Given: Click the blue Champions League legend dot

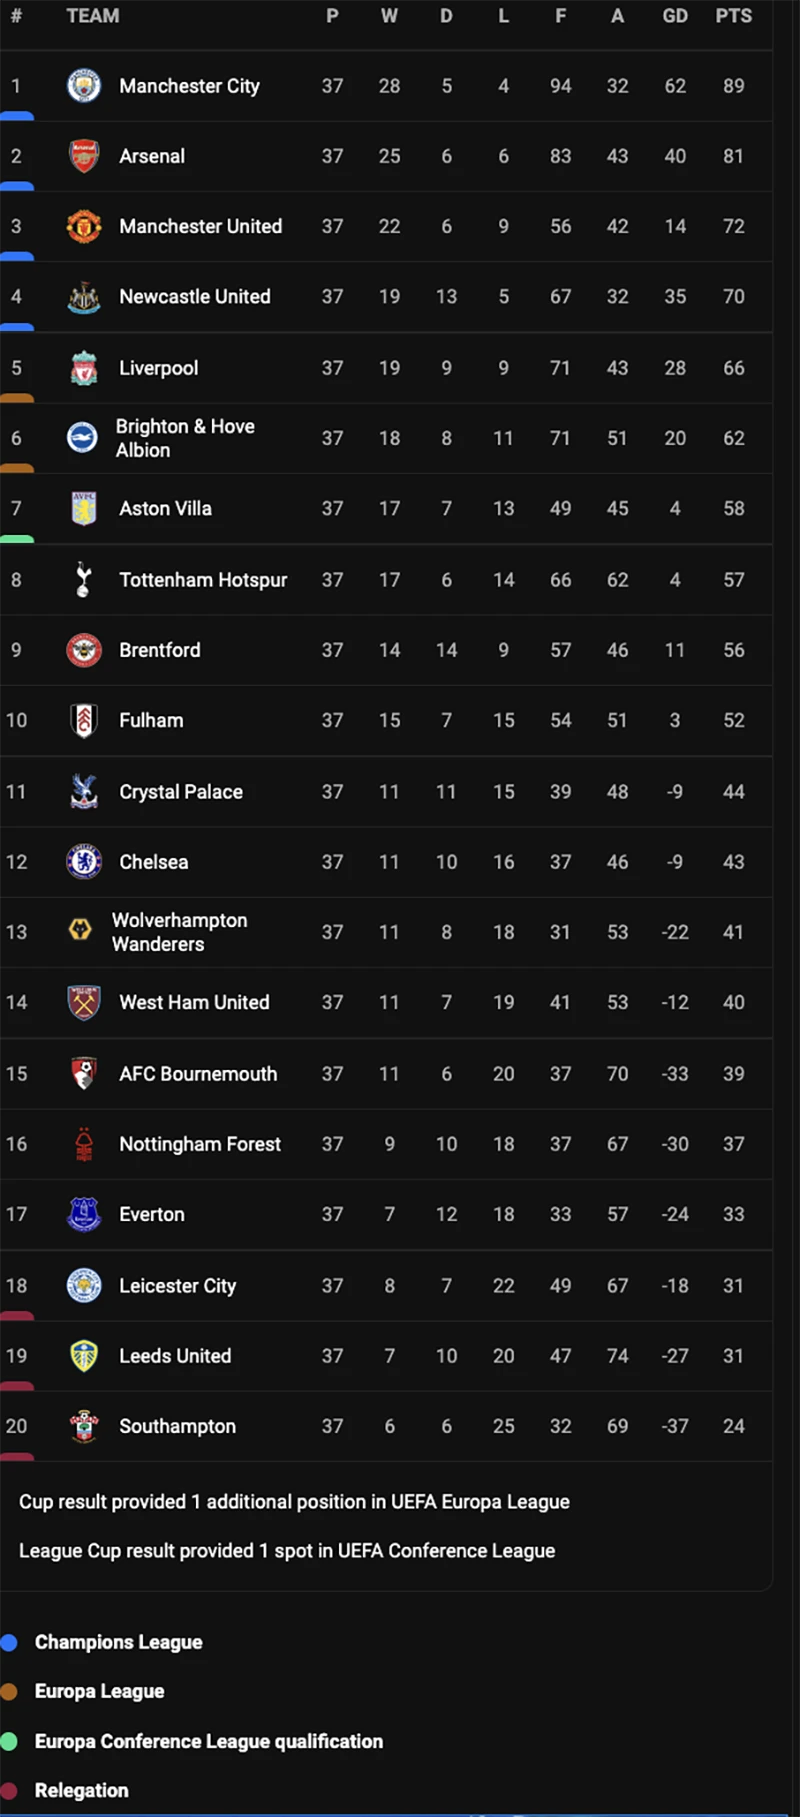Looking at the screenshot, I should pyautogui.click(x=9, y=1642).
